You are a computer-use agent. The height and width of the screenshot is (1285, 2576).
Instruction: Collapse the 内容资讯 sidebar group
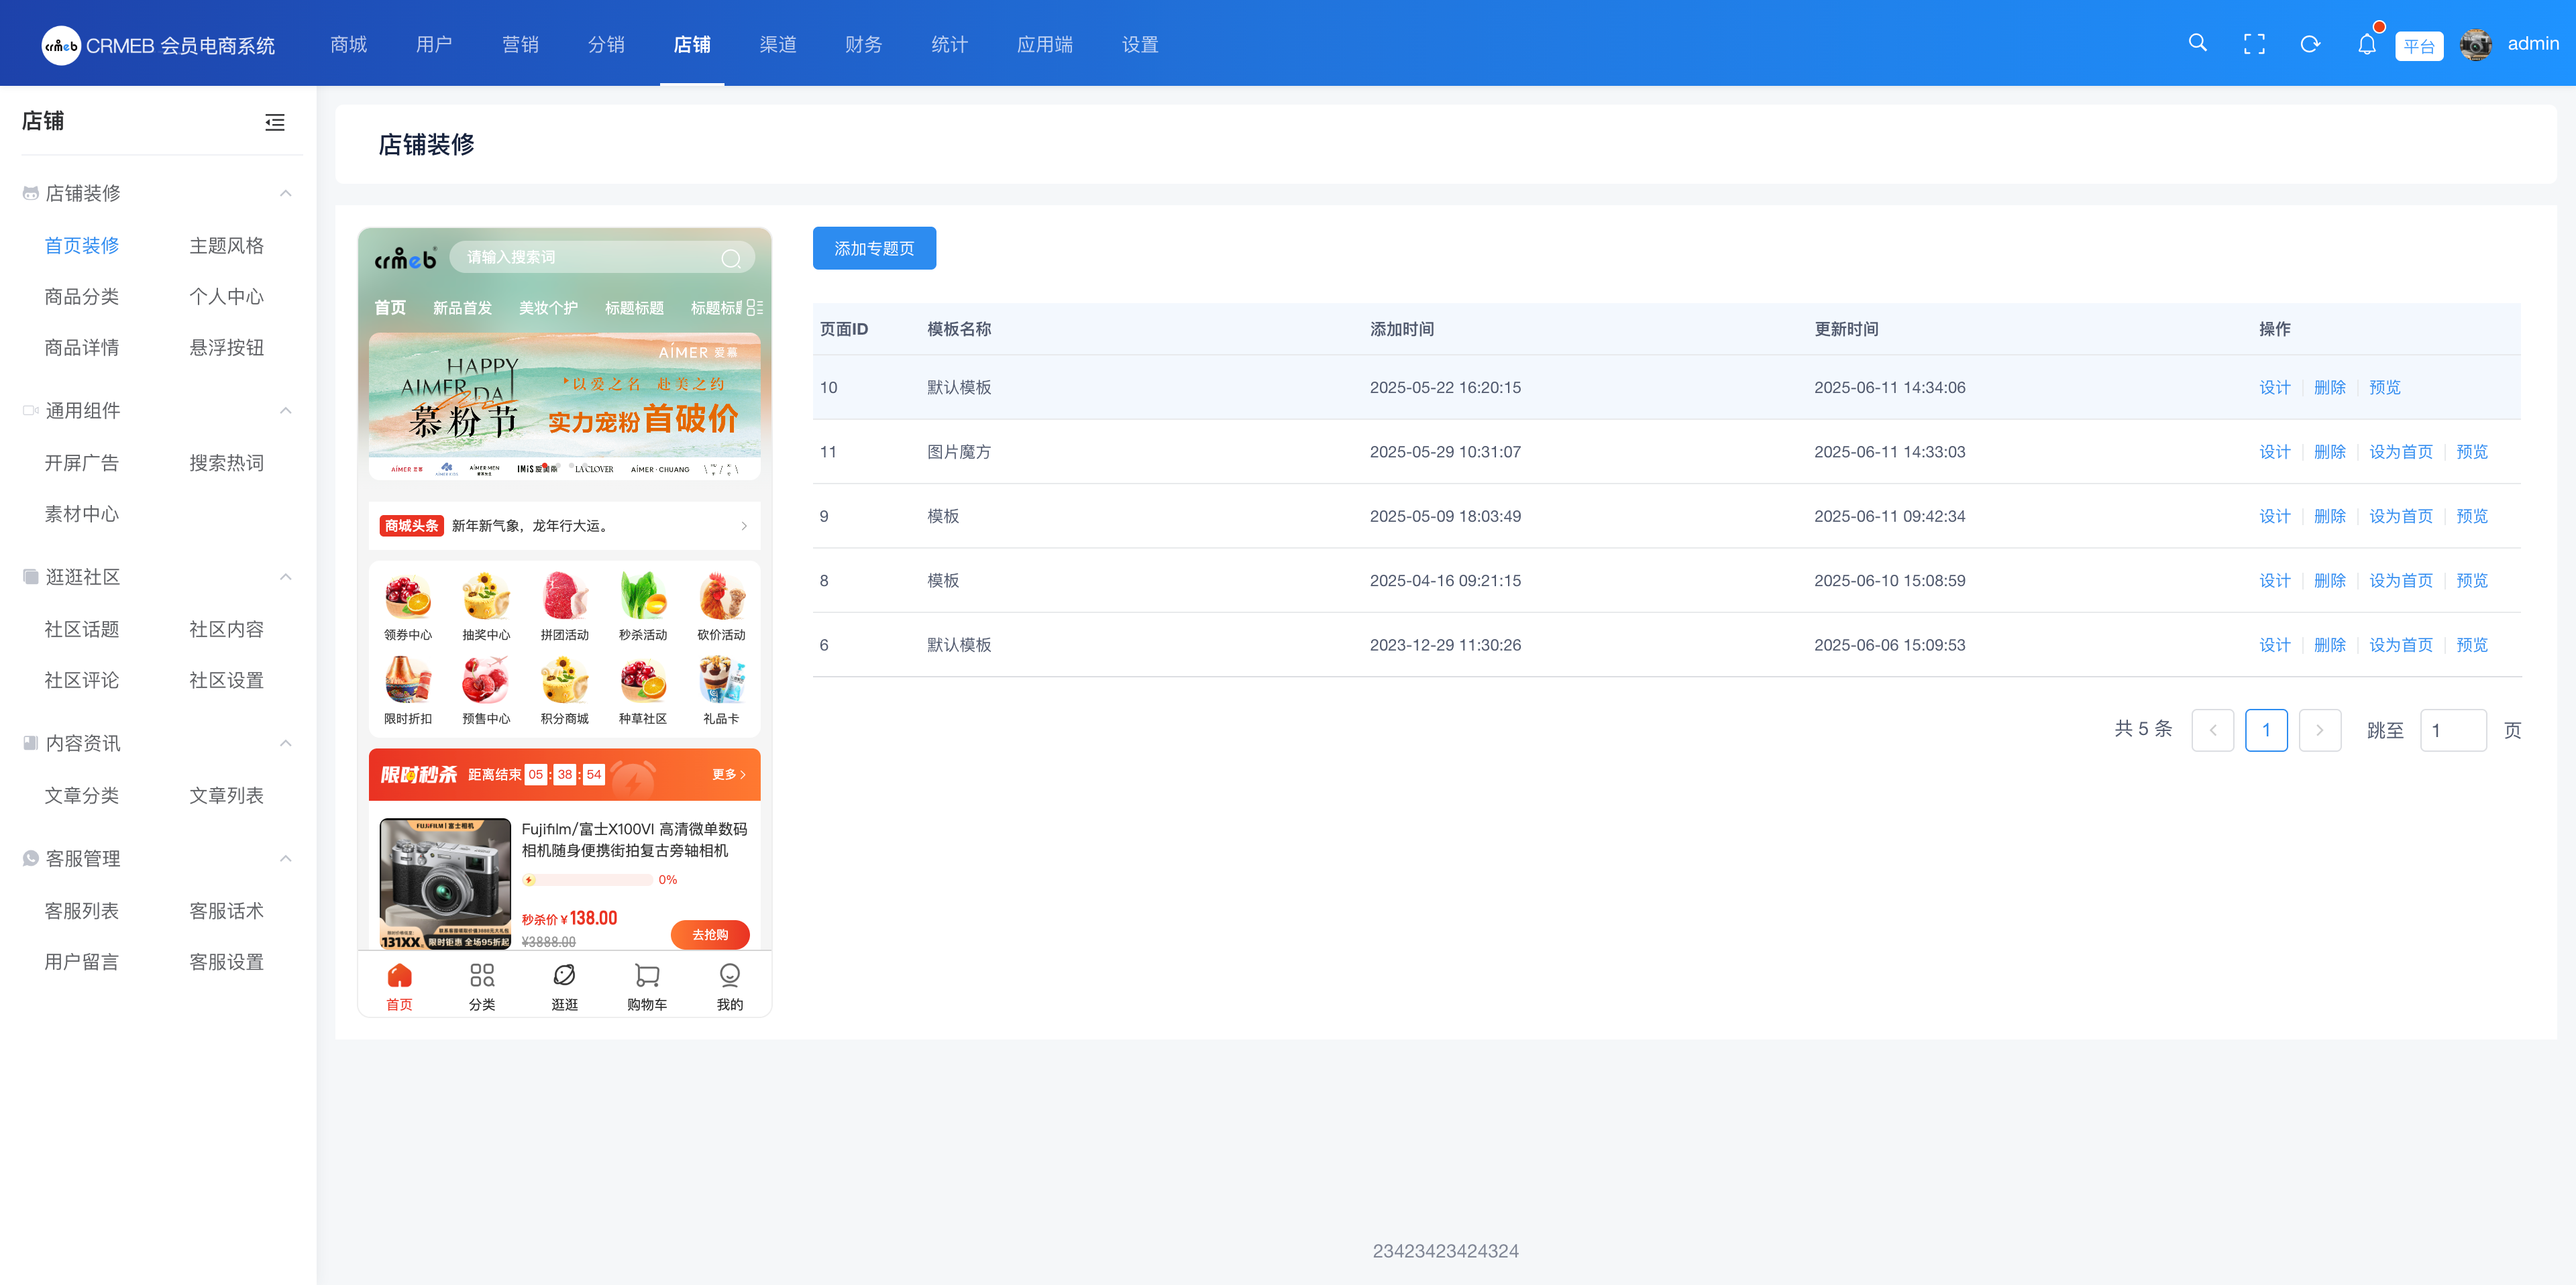(x=286, y=742)
